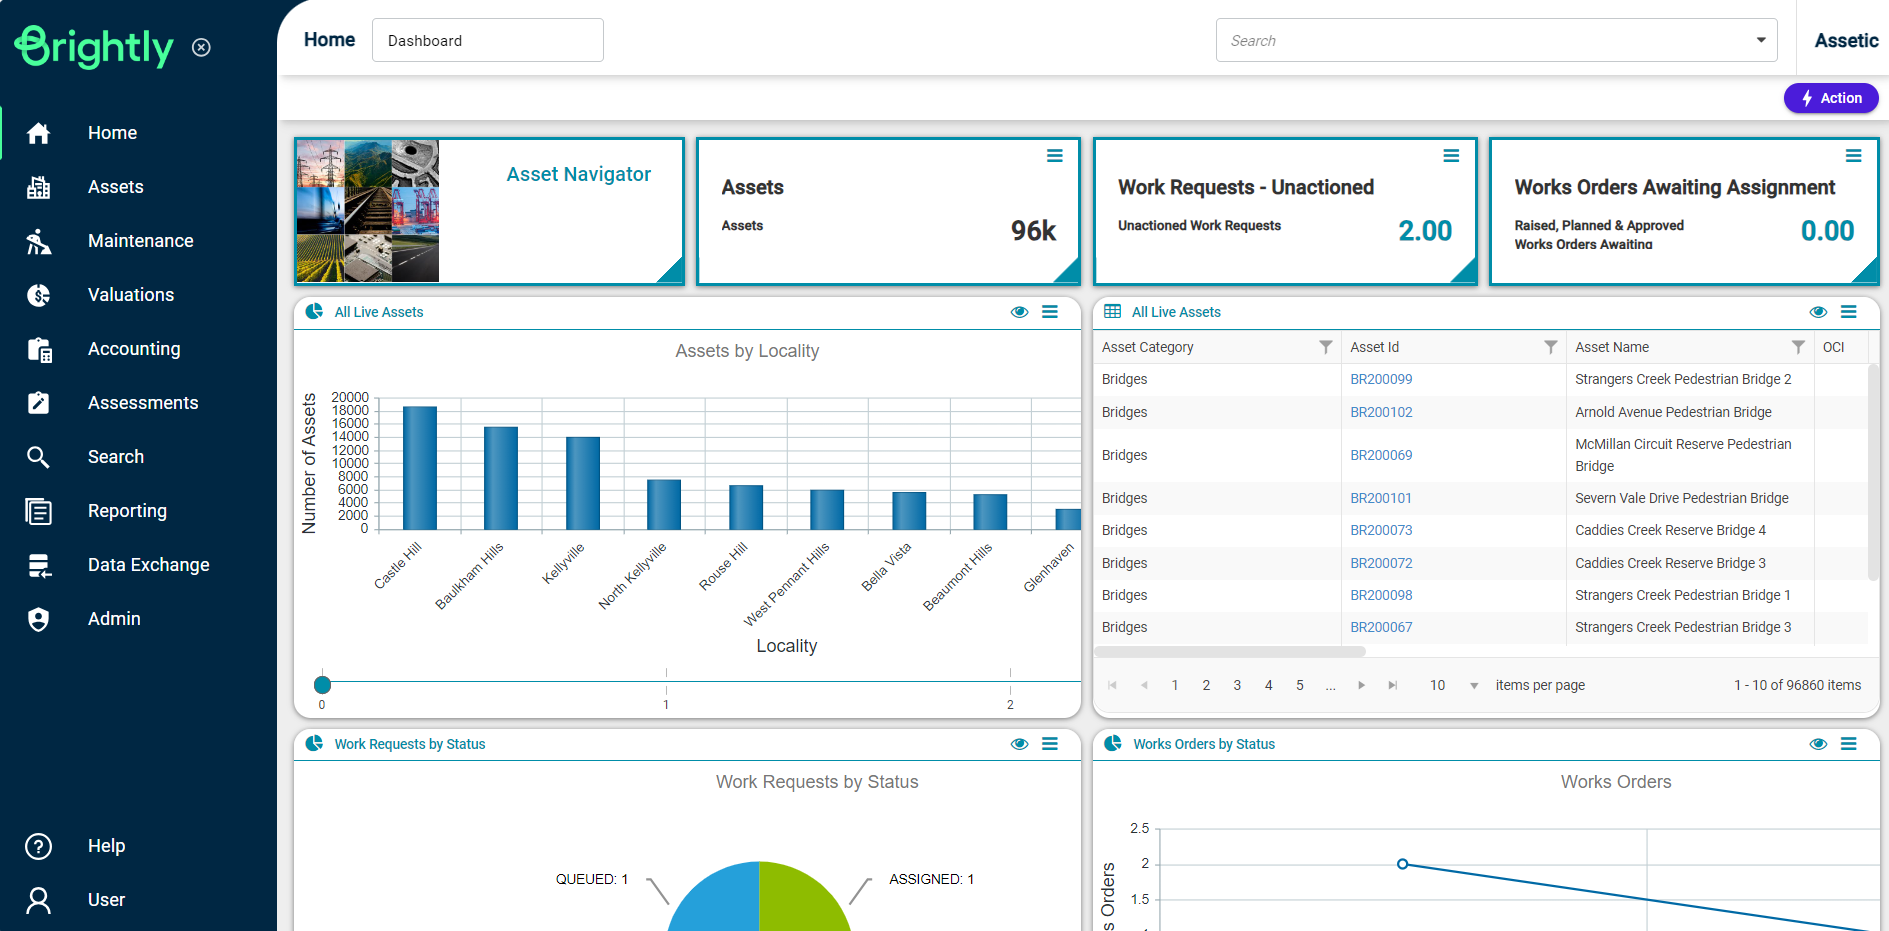Click the User profile icon
Image resolution: width=1889 pixels, height=931 pixels.
pyautogui.click(x=38, y=900)
